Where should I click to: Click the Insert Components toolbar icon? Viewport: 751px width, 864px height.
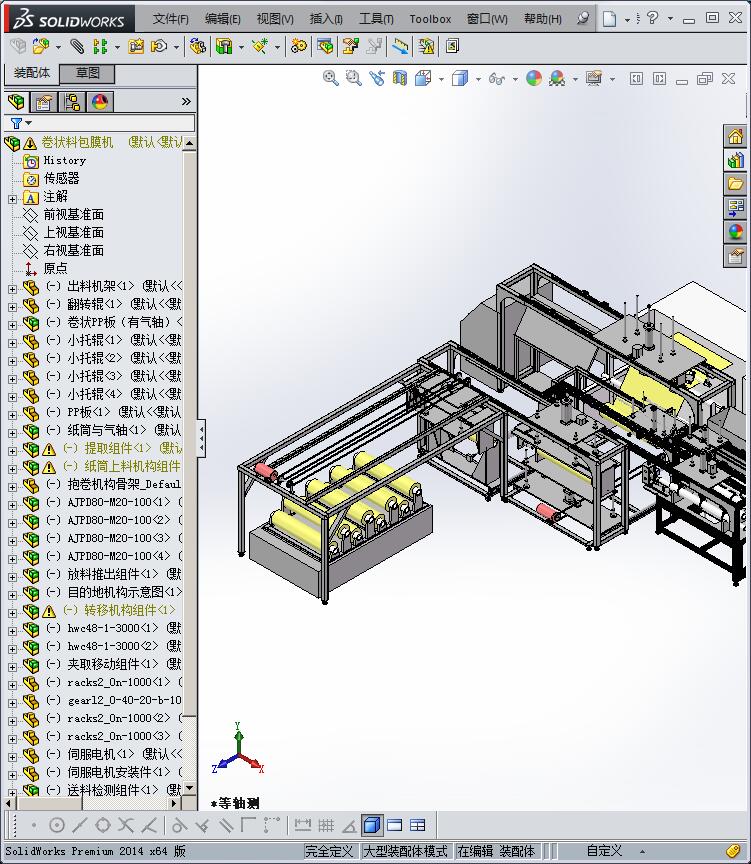point(41,46)
